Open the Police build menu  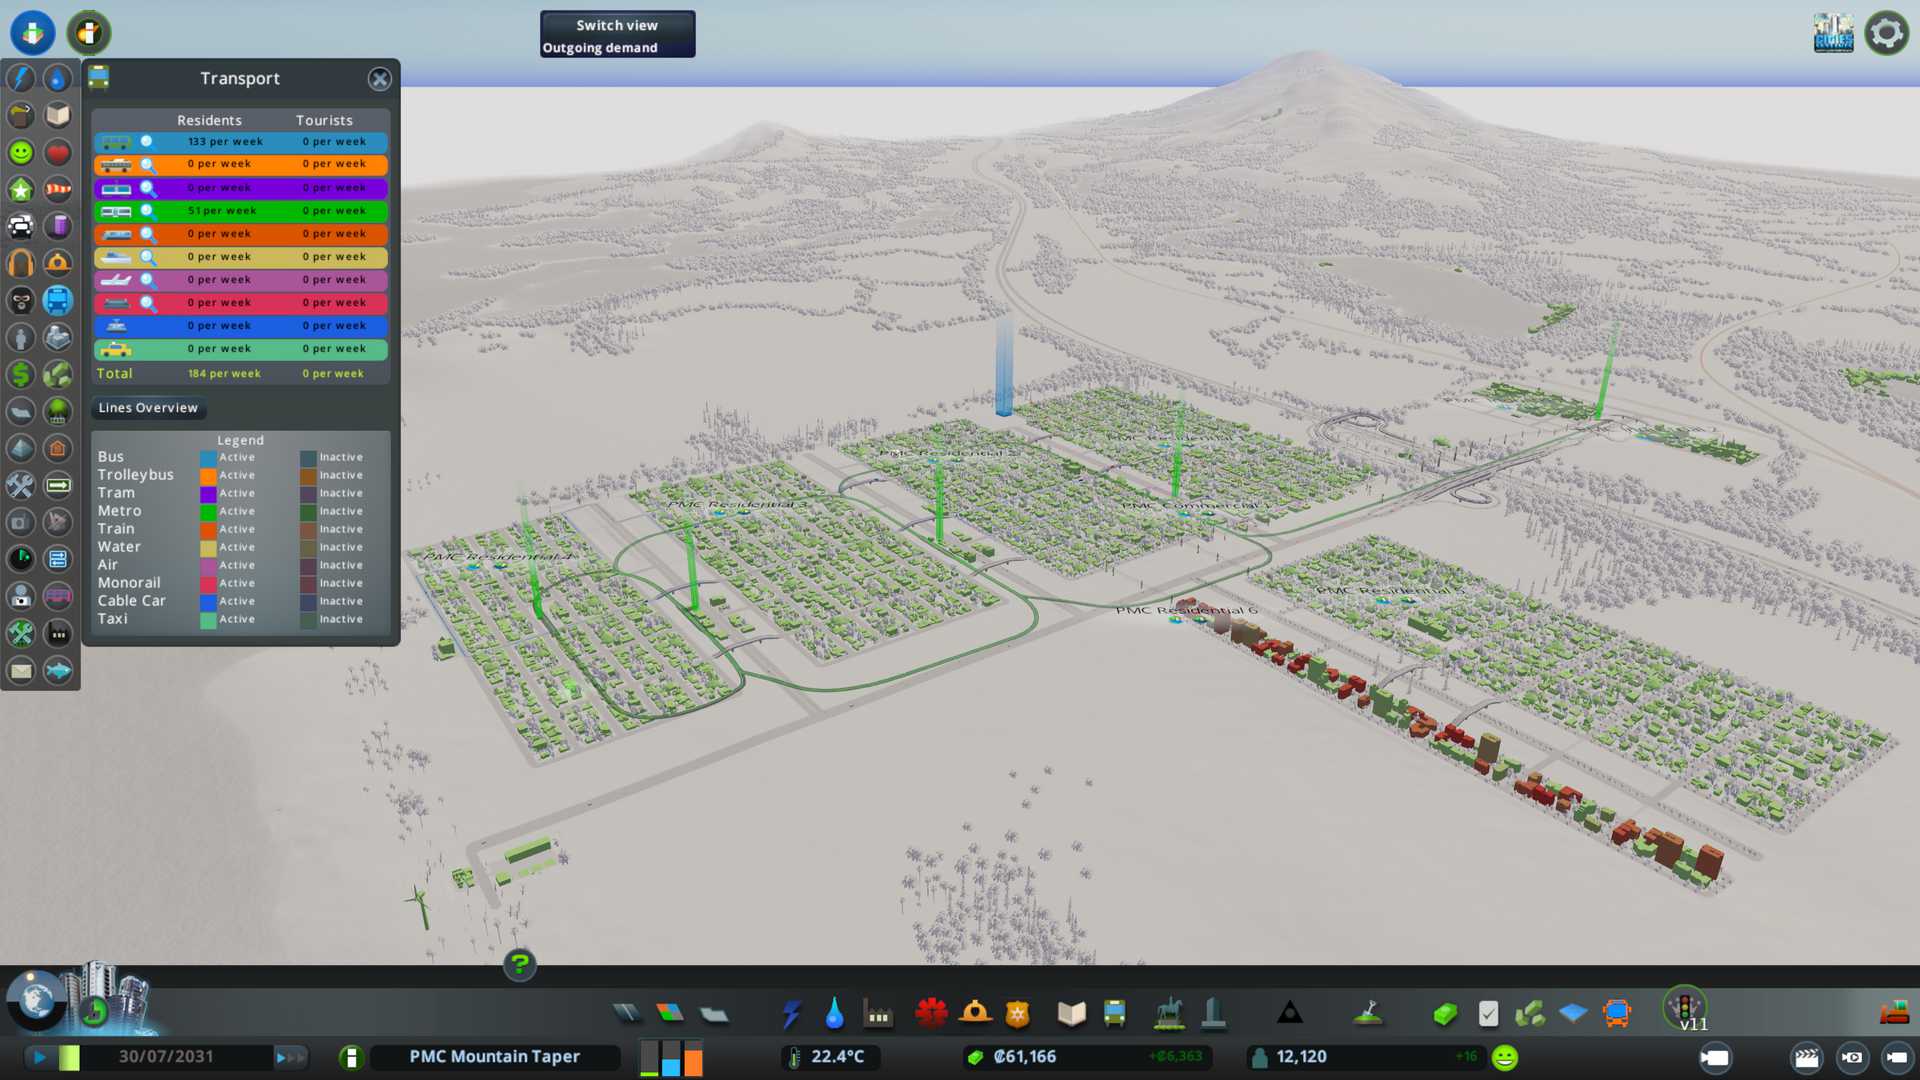tap(1017, 1014)
